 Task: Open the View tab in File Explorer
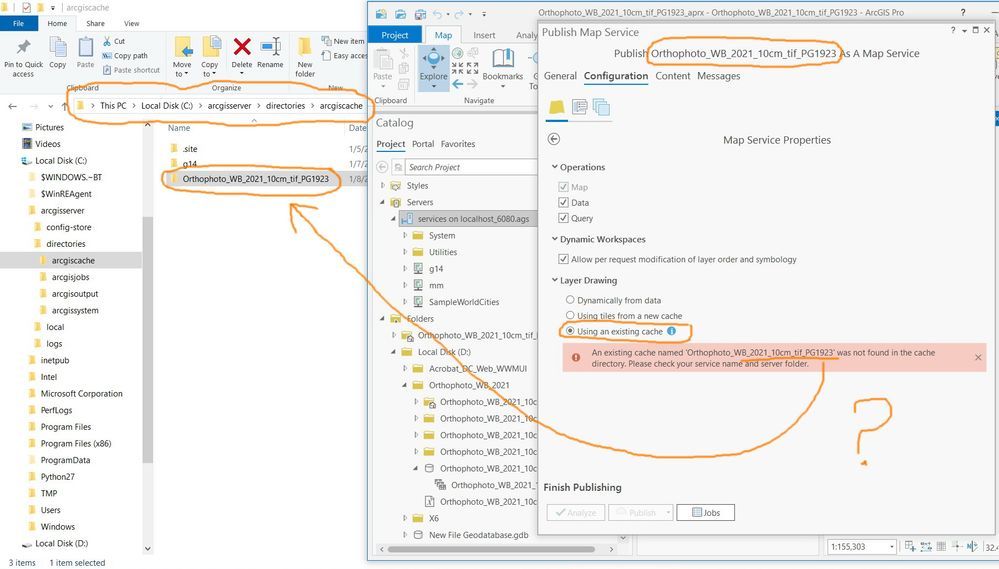131,24
